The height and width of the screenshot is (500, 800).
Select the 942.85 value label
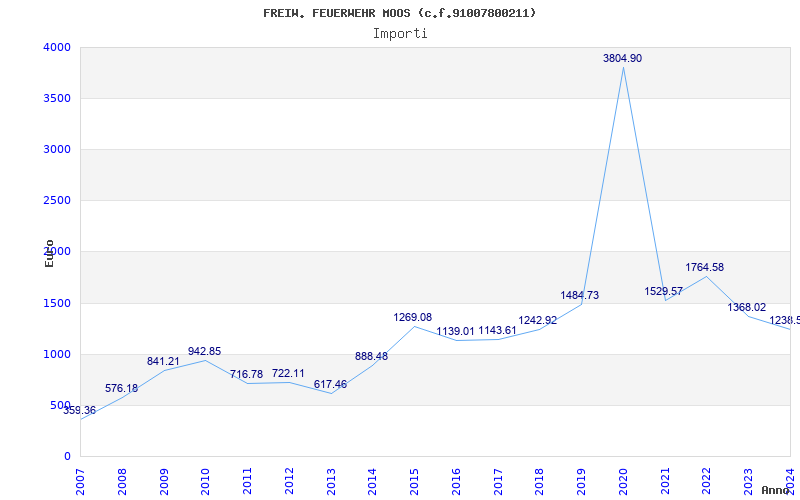click(x=205, y=351)
